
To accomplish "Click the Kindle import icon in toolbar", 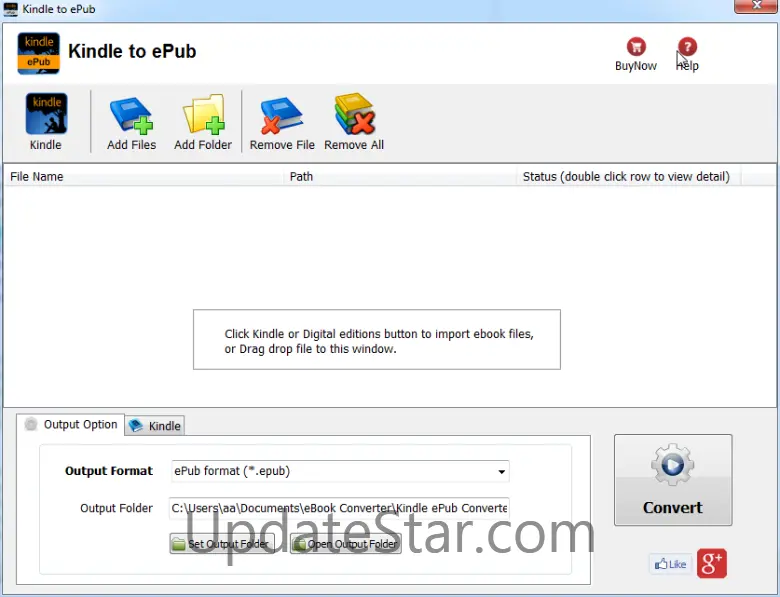I will pos(46,113).
